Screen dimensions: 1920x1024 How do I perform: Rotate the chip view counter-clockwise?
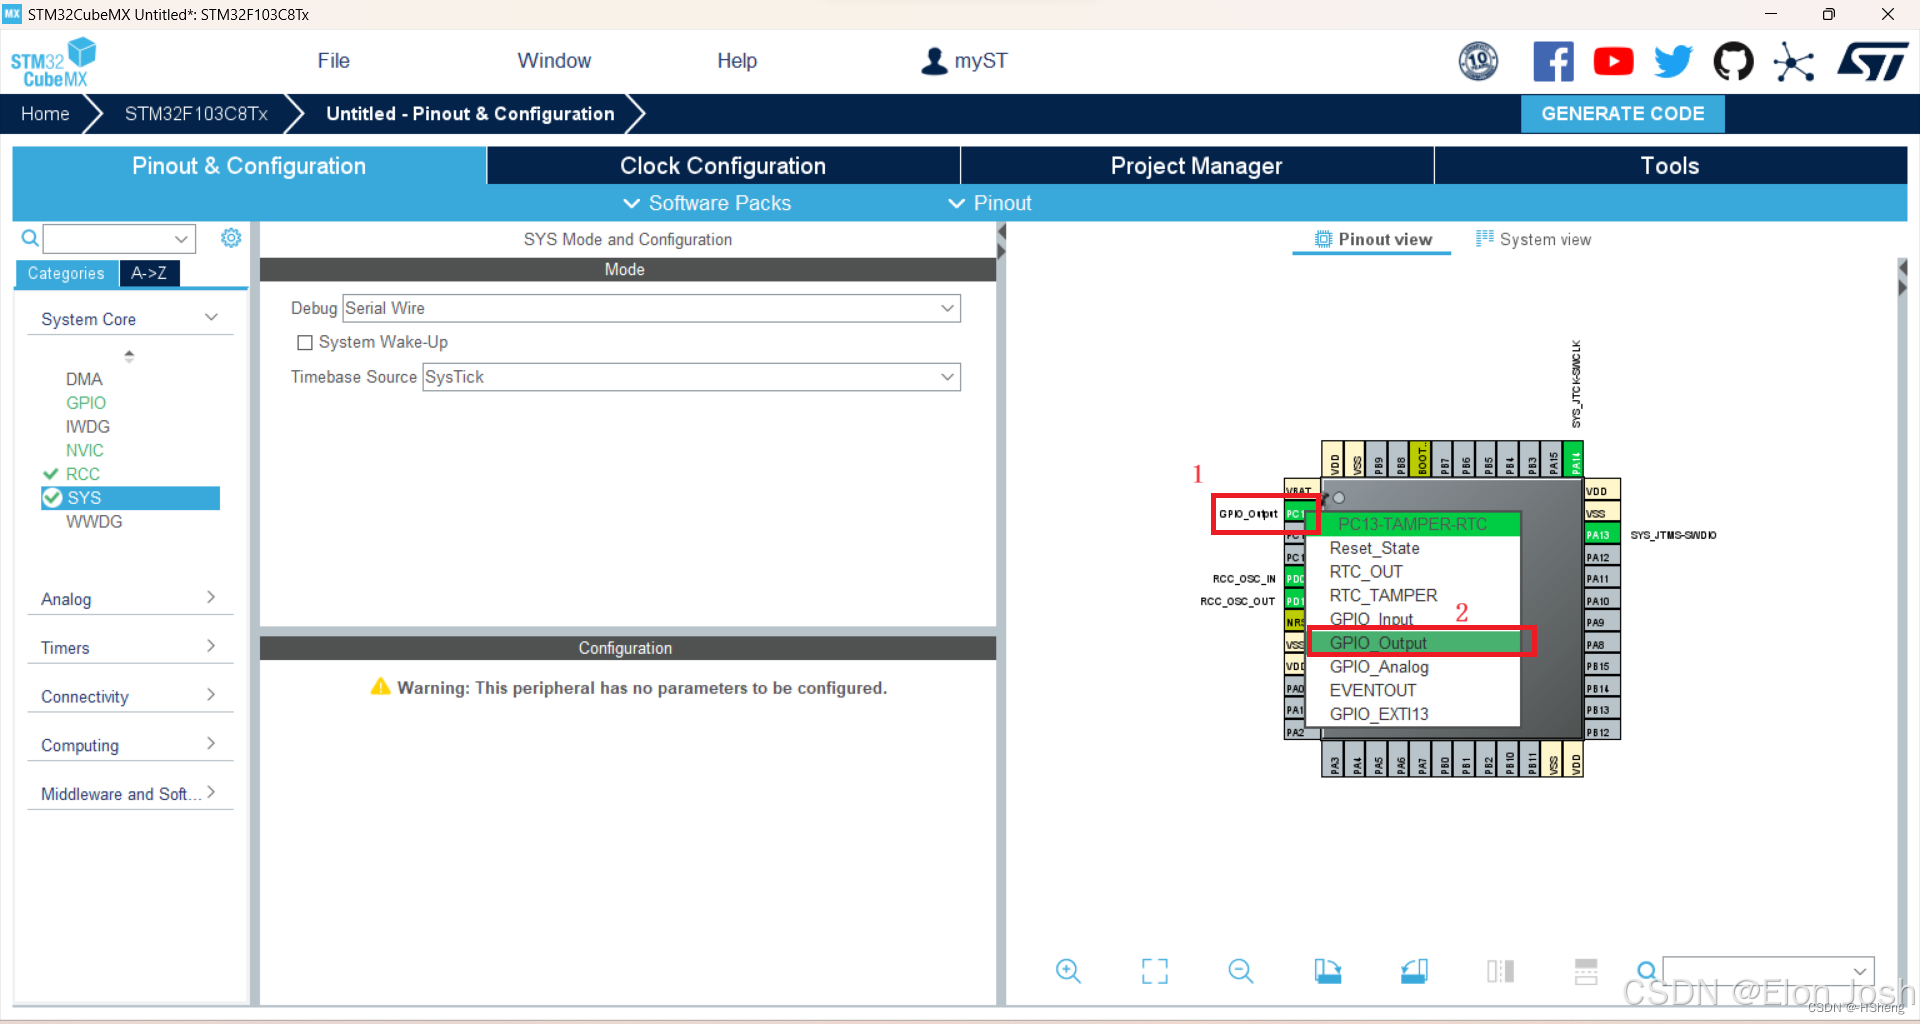click(x=1414, y=970)
